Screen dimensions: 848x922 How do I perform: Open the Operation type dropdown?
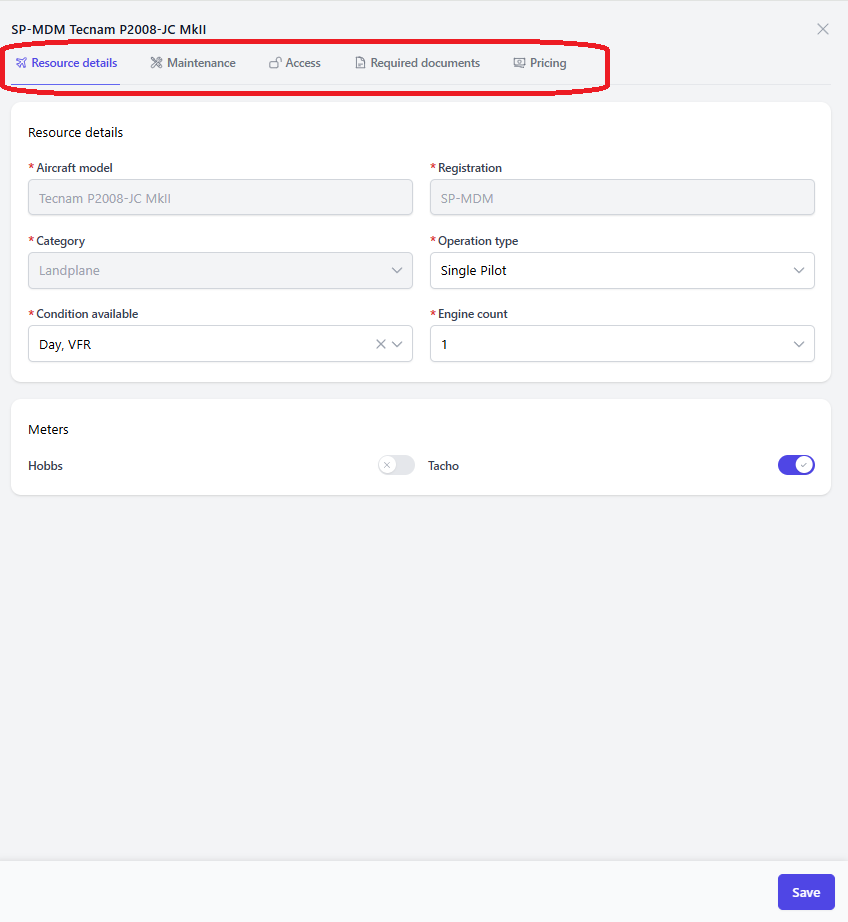622,270
